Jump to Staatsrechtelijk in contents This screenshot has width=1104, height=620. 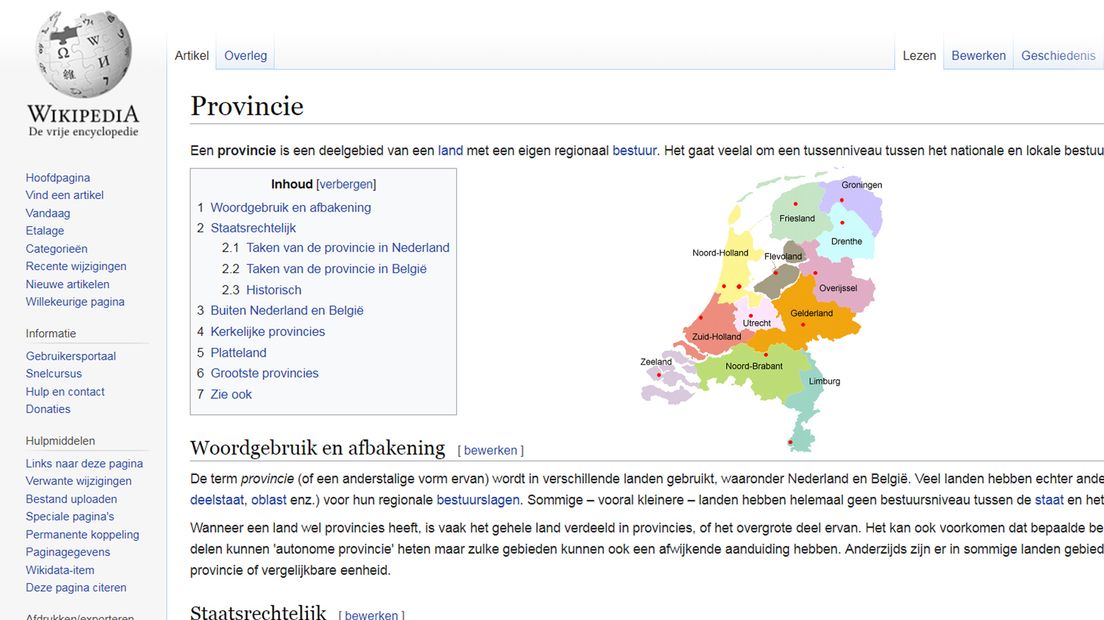pyautogui.click(x=253, y=228)
